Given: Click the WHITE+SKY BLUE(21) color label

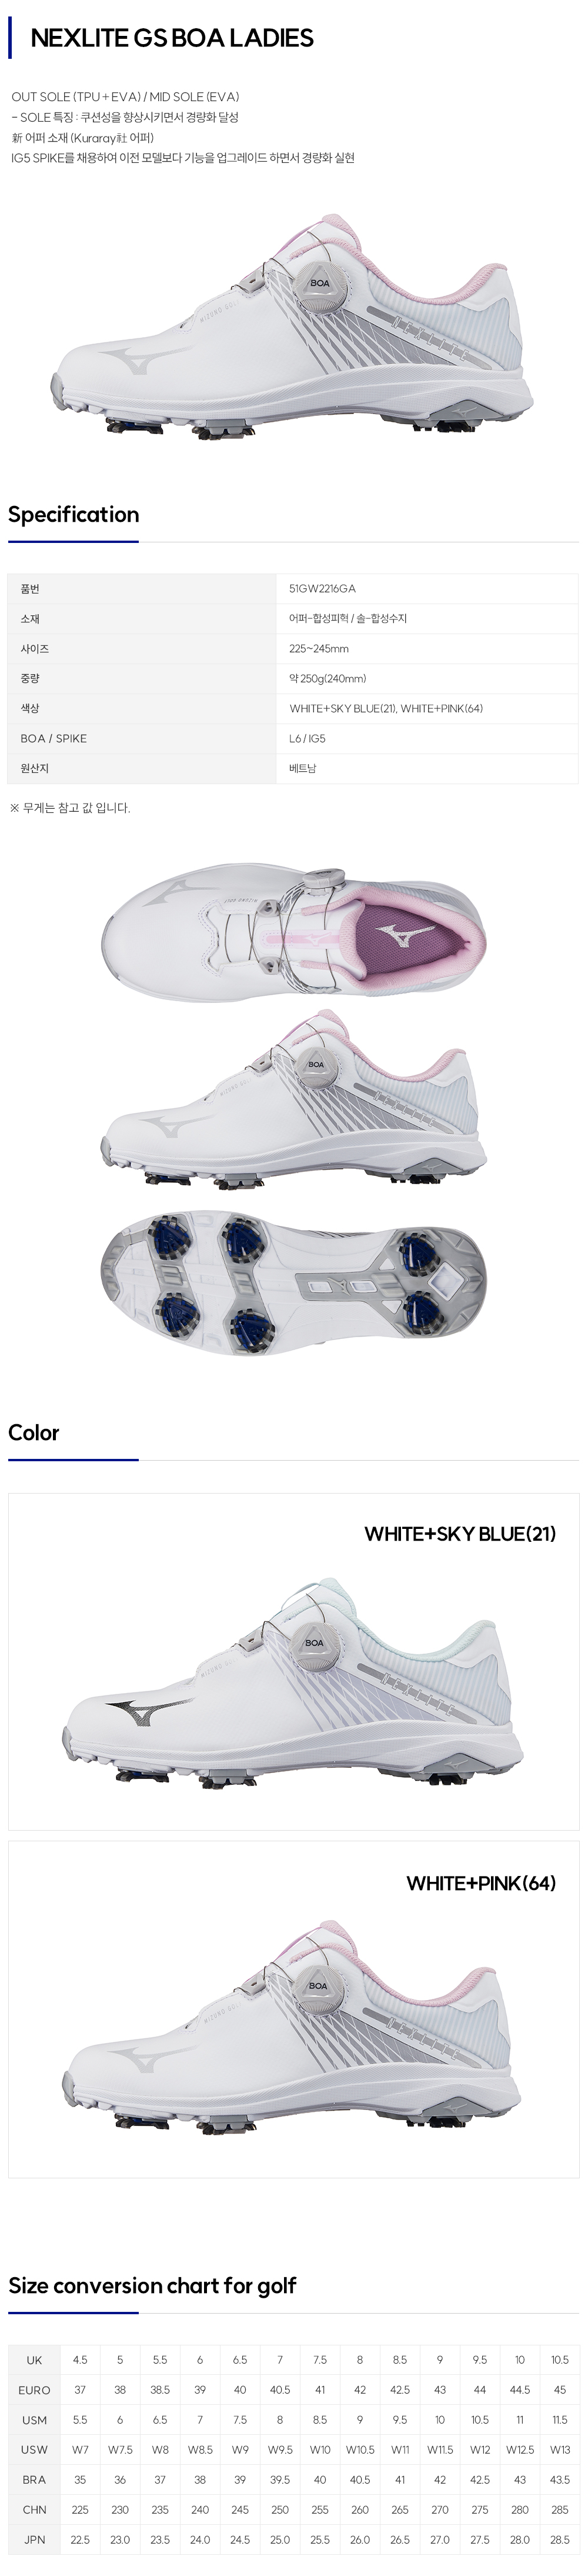Looking at the screenshot, I should click(459, 1533).
